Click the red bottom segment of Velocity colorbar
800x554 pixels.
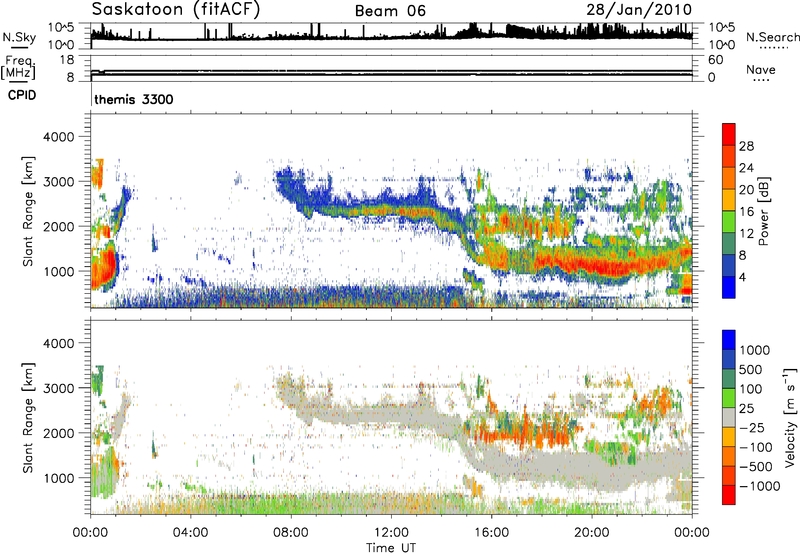tap(729, 495)
